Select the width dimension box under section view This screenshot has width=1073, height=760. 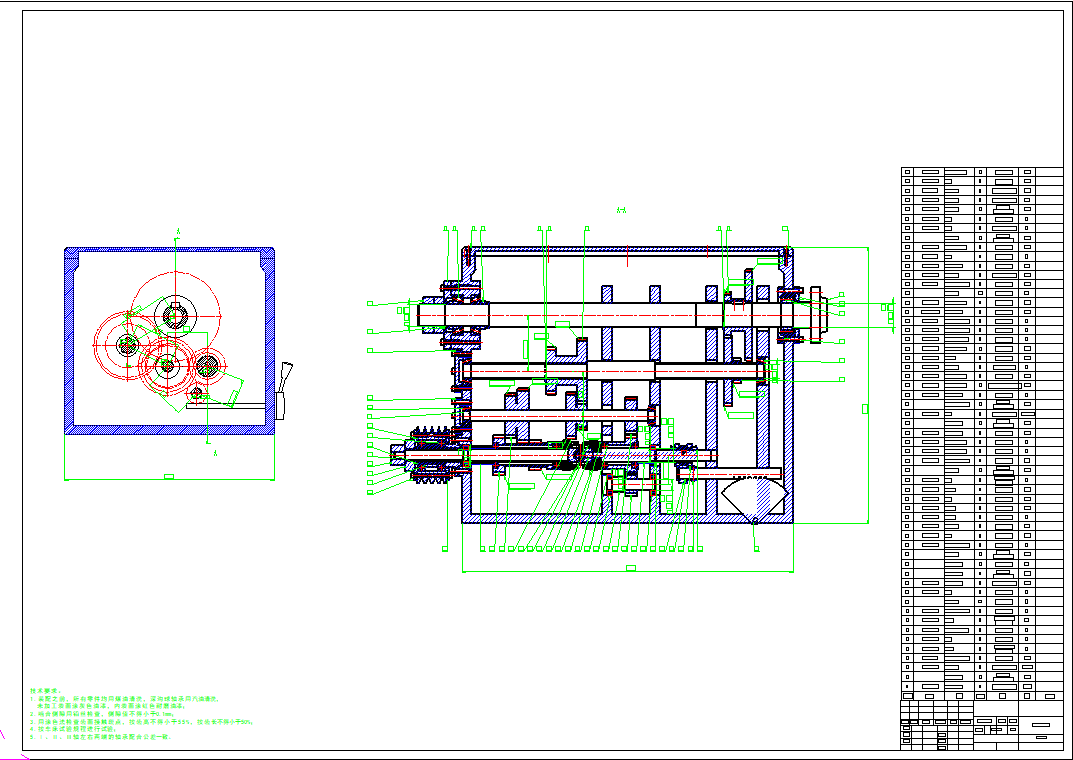(630, 568)
